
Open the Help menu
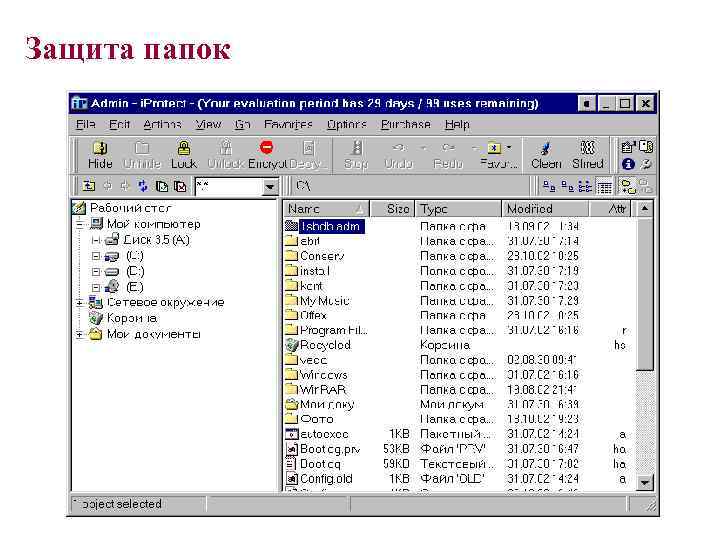click(x=457, y=124)
